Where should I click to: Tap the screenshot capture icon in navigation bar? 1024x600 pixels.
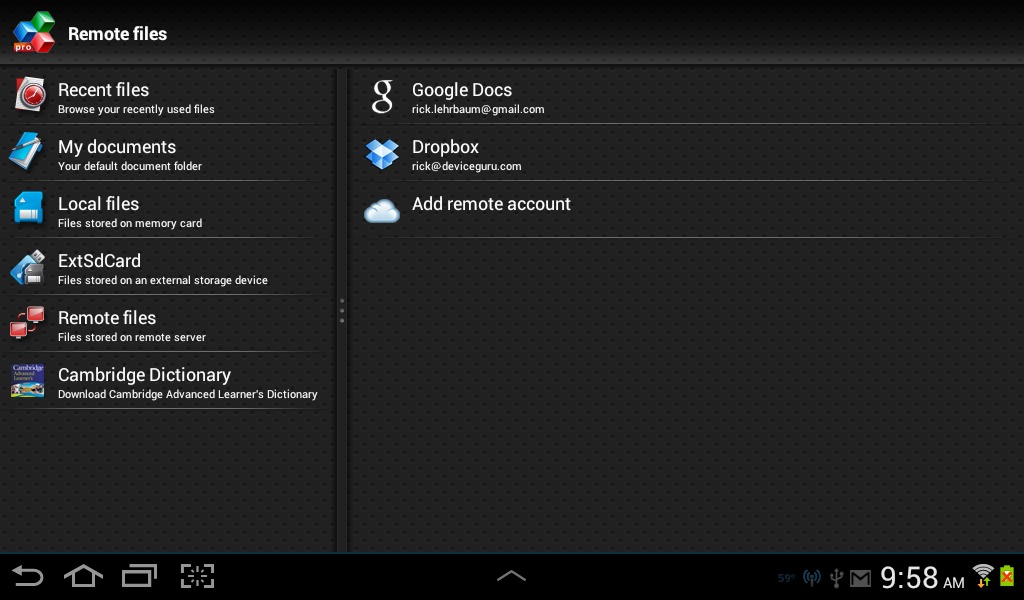coord(197,576)
